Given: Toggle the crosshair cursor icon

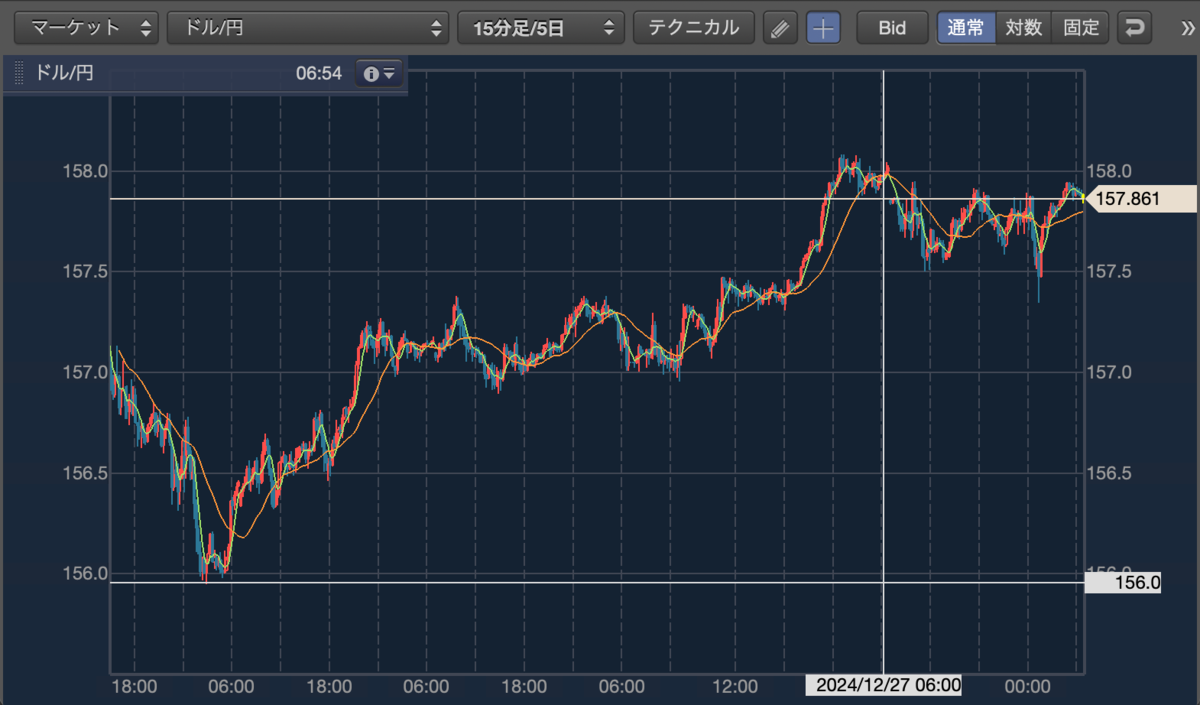Looking at the screenshot, I should coord(824,28).
